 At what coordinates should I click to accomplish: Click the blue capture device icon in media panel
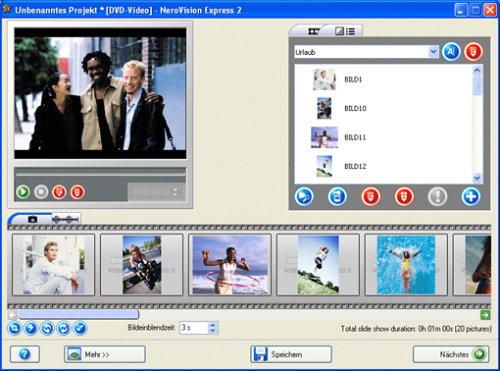[x=337, y=197]
